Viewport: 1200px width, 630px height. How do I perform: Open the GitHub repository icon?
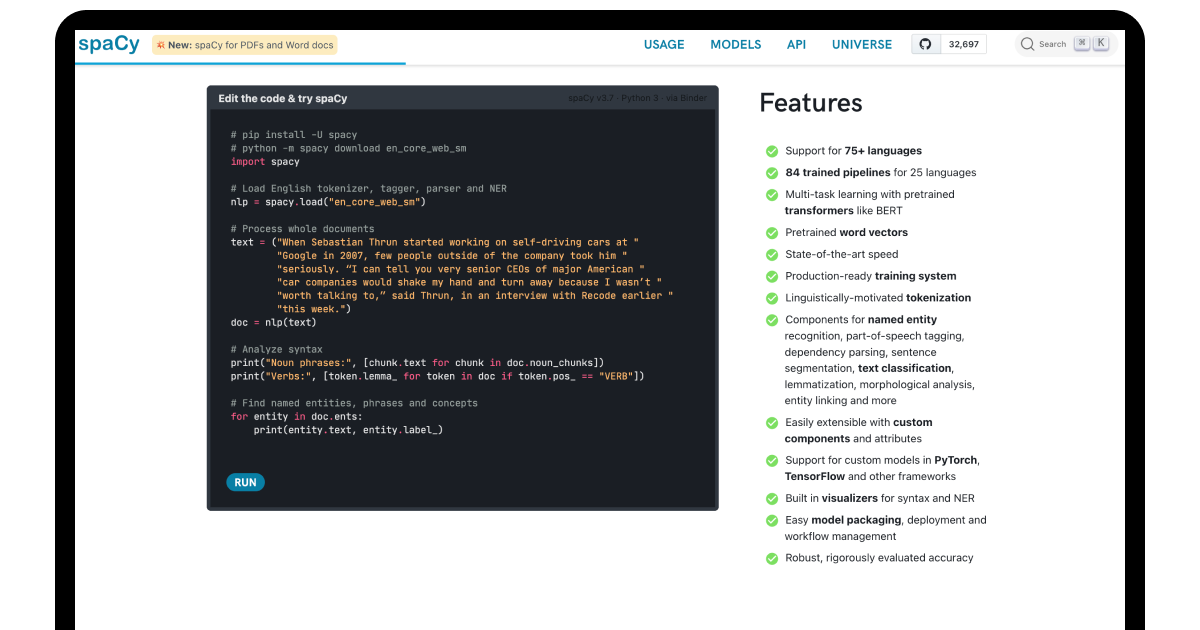click(925, 44)
